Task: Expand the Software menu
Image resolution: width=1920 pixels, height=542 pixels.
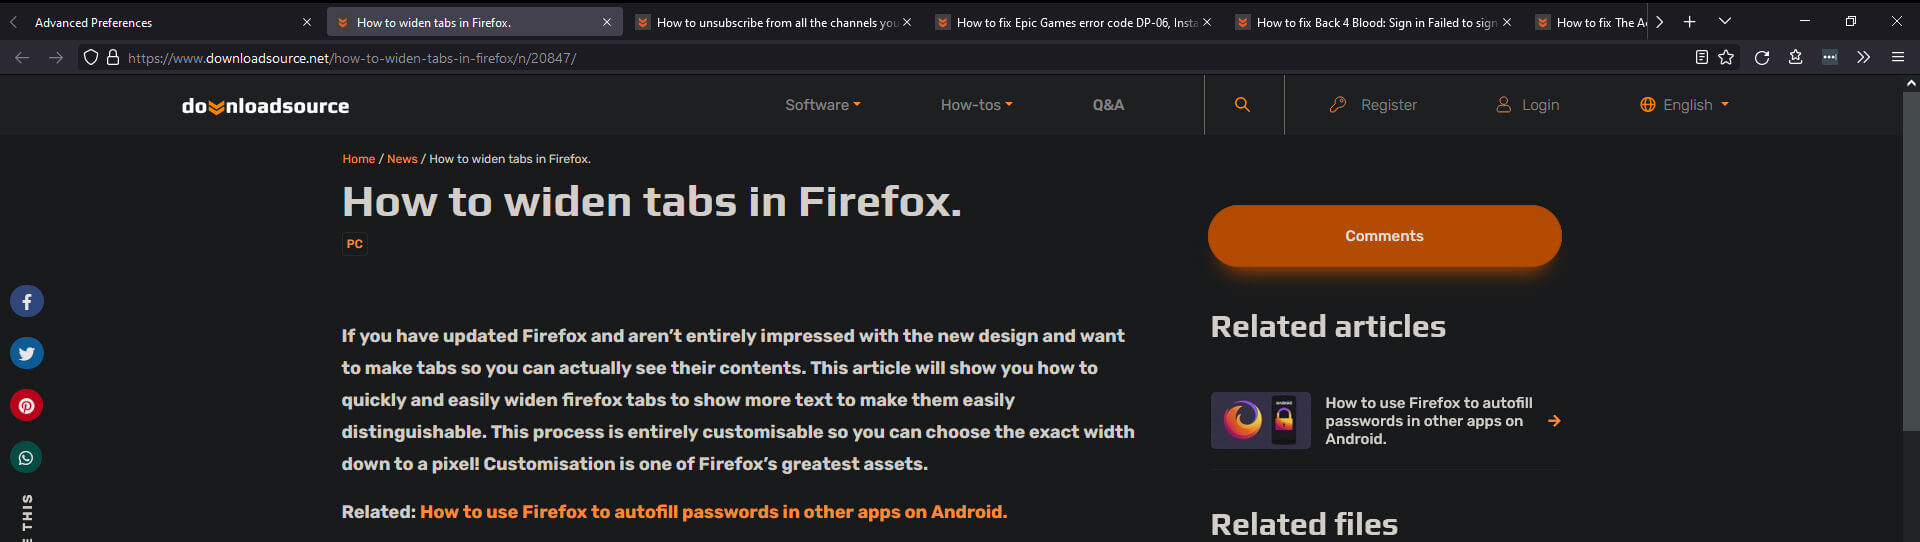Action: [823, 105]
